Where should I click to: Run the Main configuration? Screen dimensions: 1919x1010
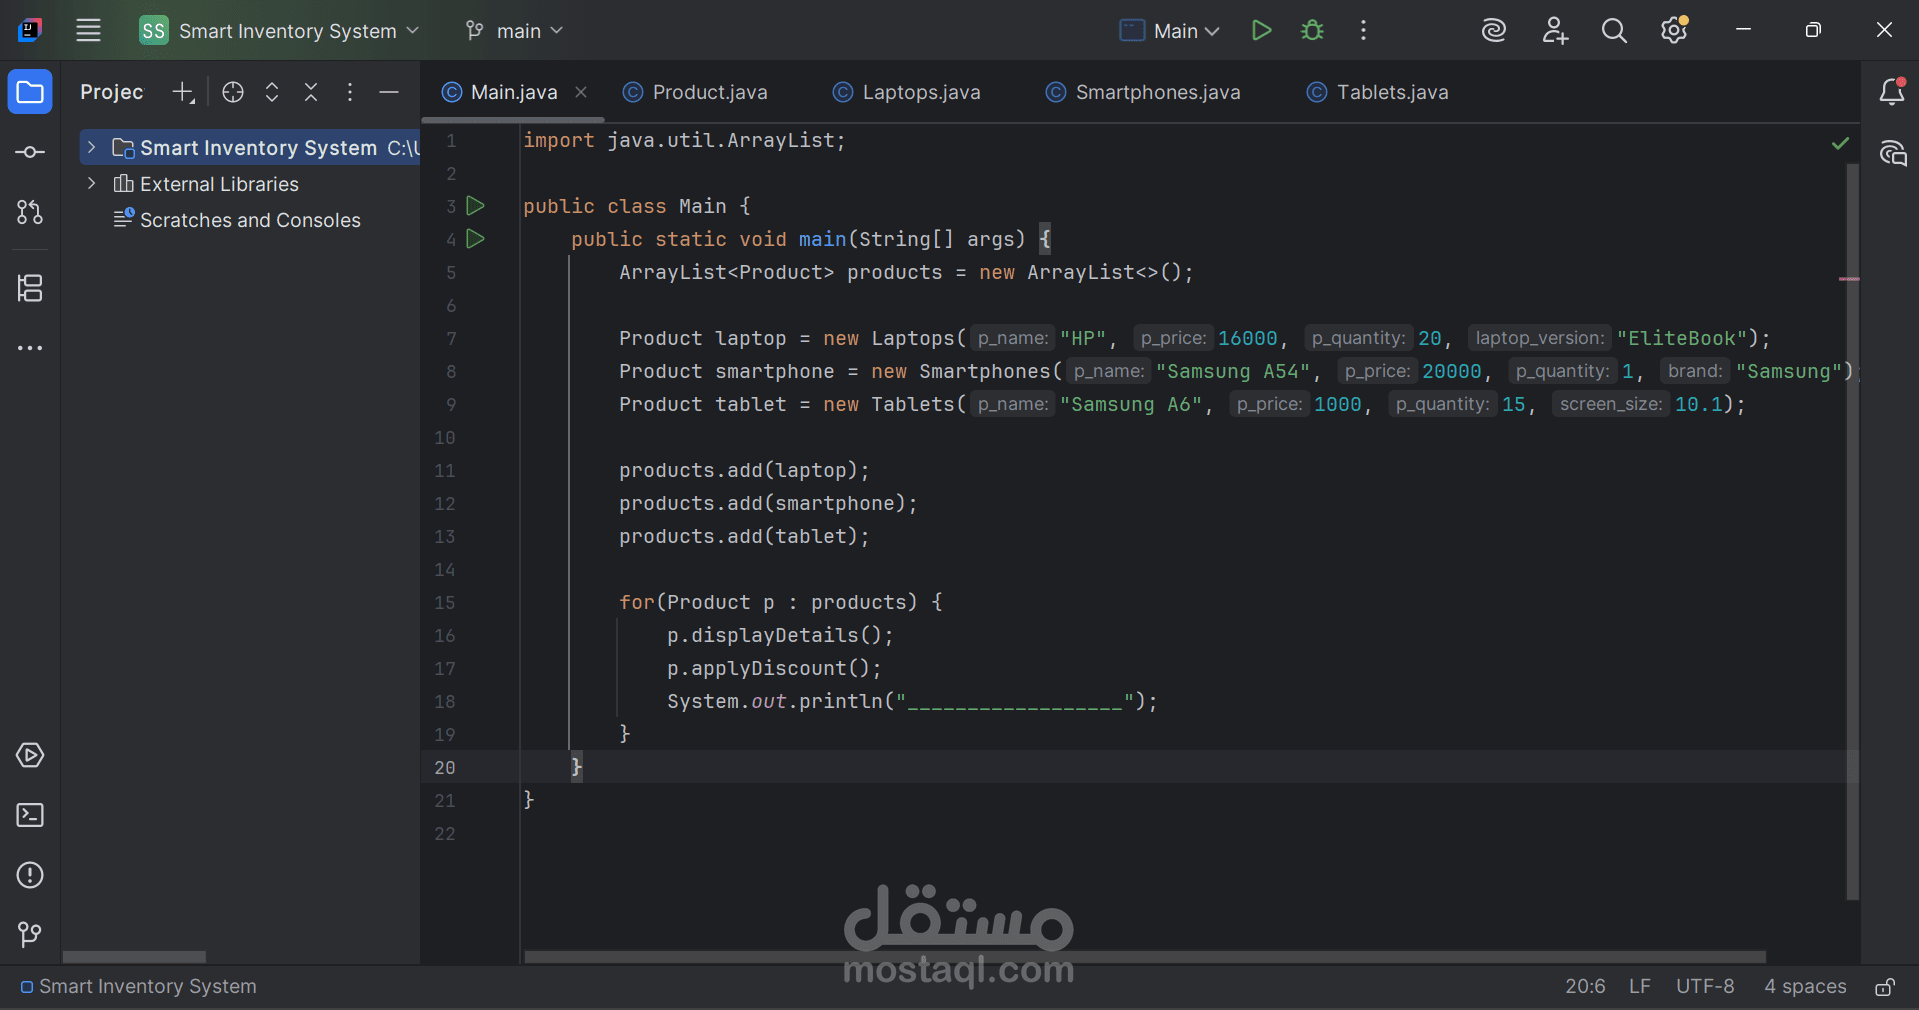coord(1262,31)
